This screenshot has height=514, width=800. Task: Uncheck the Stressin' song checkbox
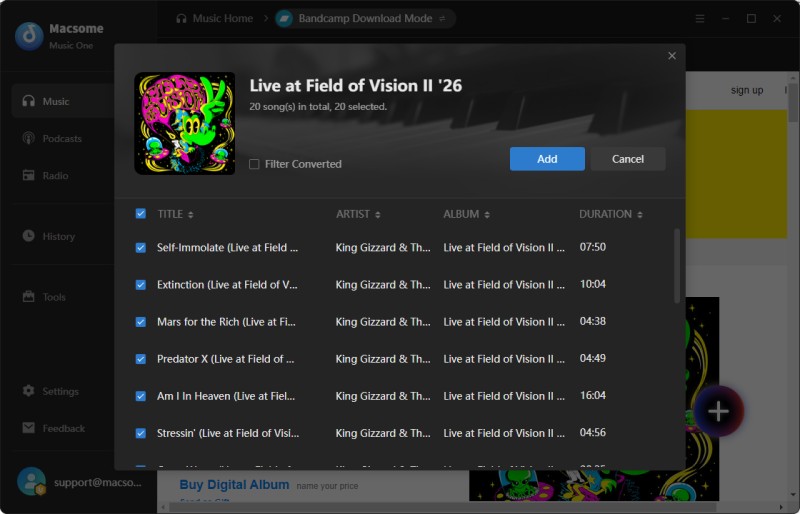141,433
